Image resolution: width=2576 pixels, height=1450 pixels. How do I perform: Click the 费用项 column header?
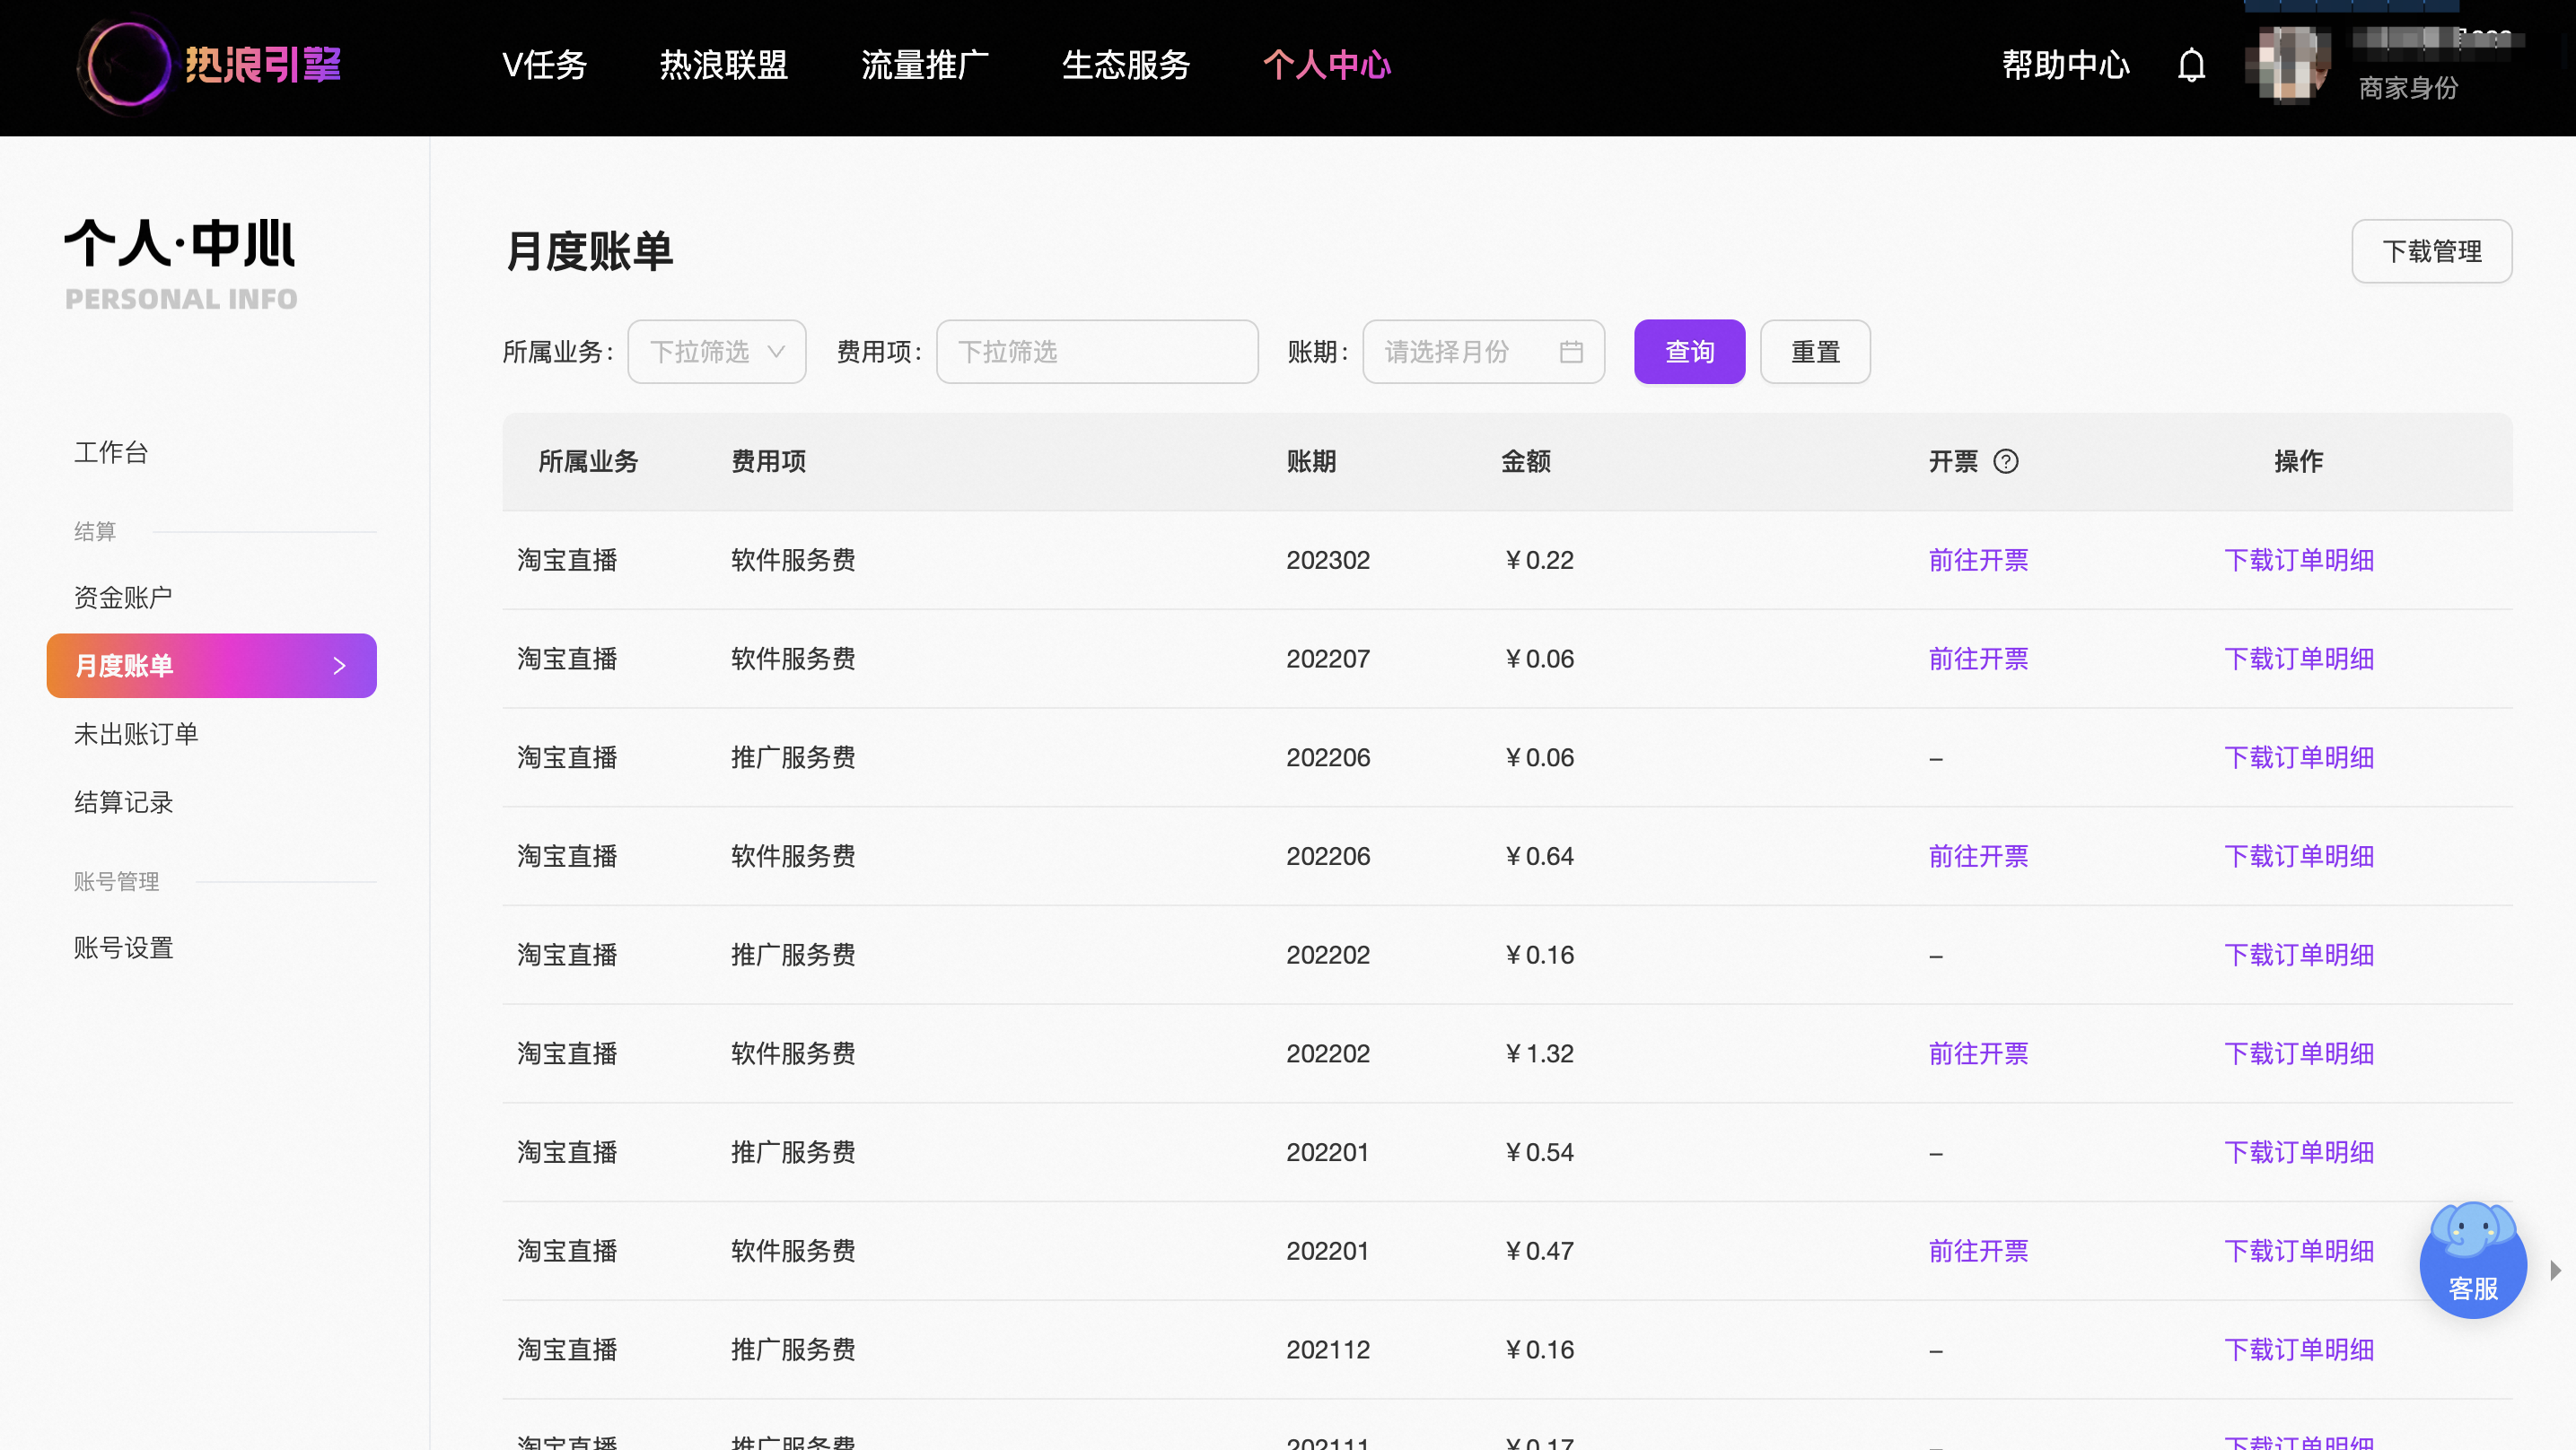click(768, 461)
